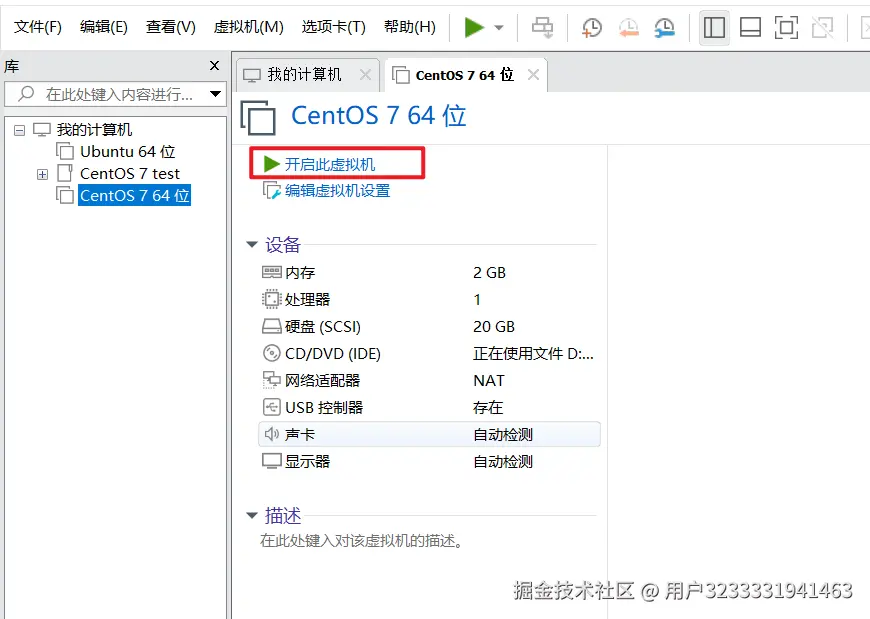Image resolution: width=870 pixels, height=619 pixels.
Task: Click the take snapshot clock icon
Action: click(591, 27)
